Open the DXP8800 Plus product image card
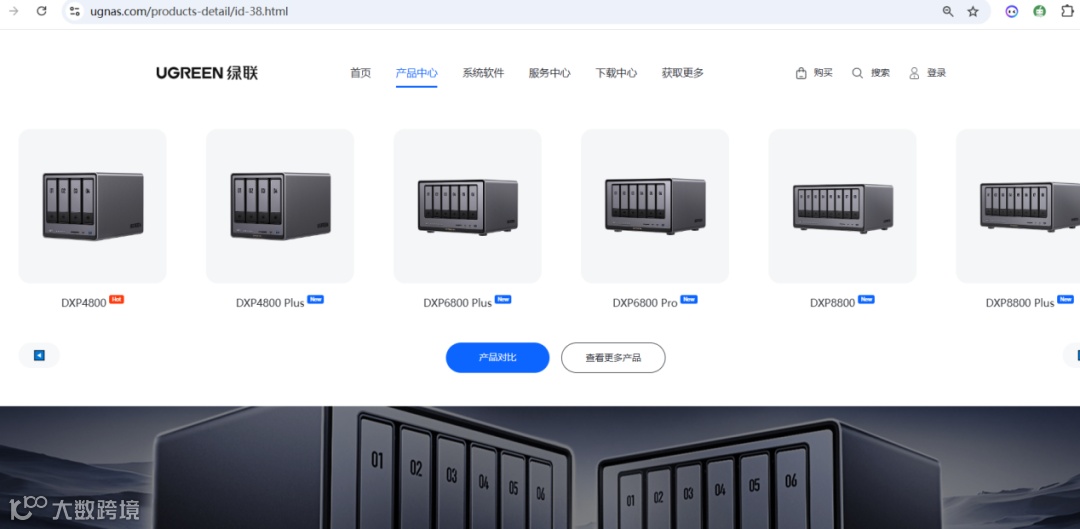The image size is (1080, 529). (x=1018, y=206)
